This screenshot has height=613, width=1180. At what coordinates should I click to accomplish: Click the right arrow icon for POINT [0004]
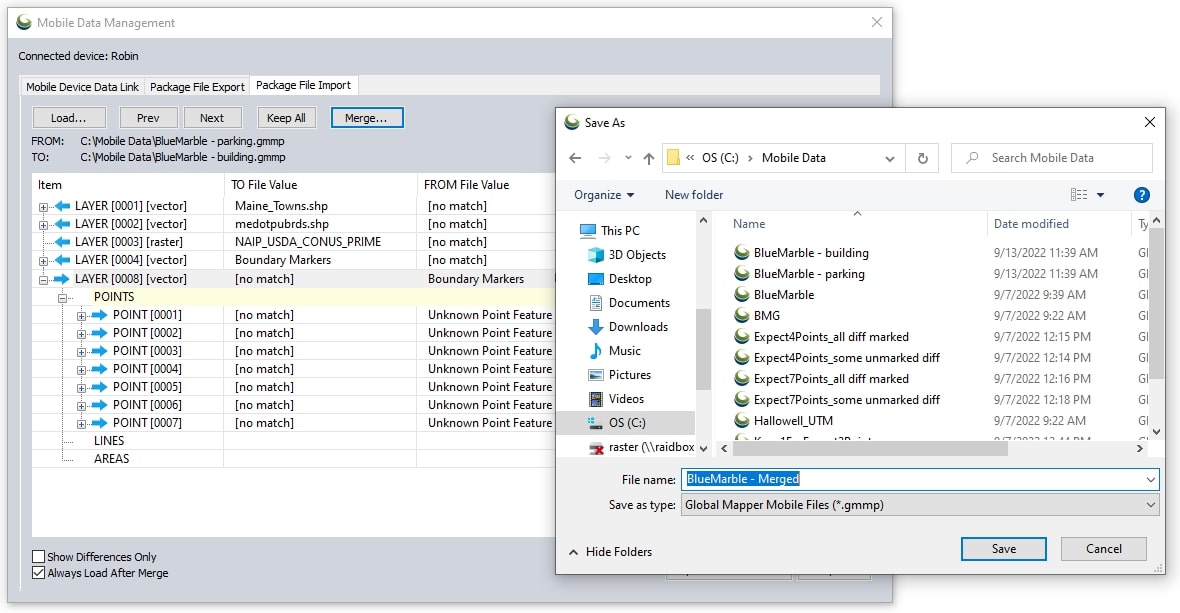click(x=99, y=369)
